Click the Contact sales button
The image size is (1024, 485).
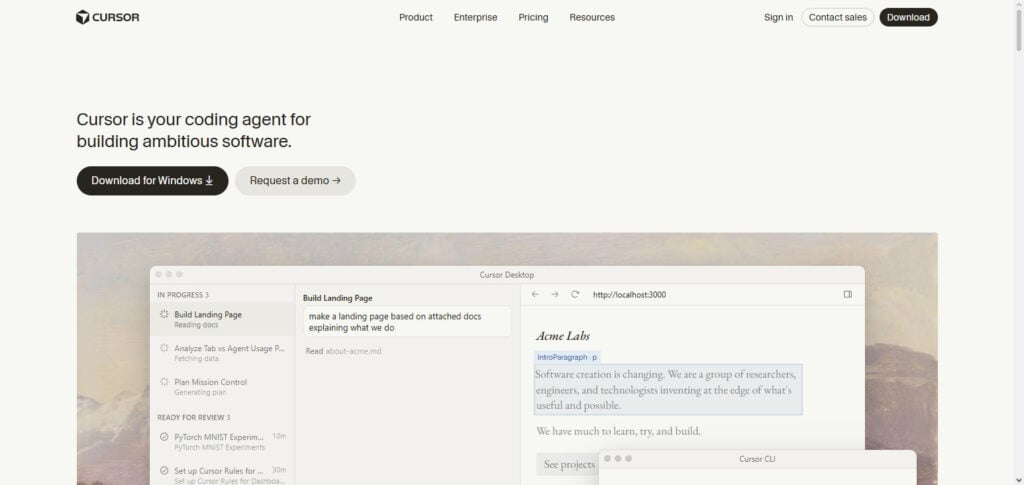838,18
